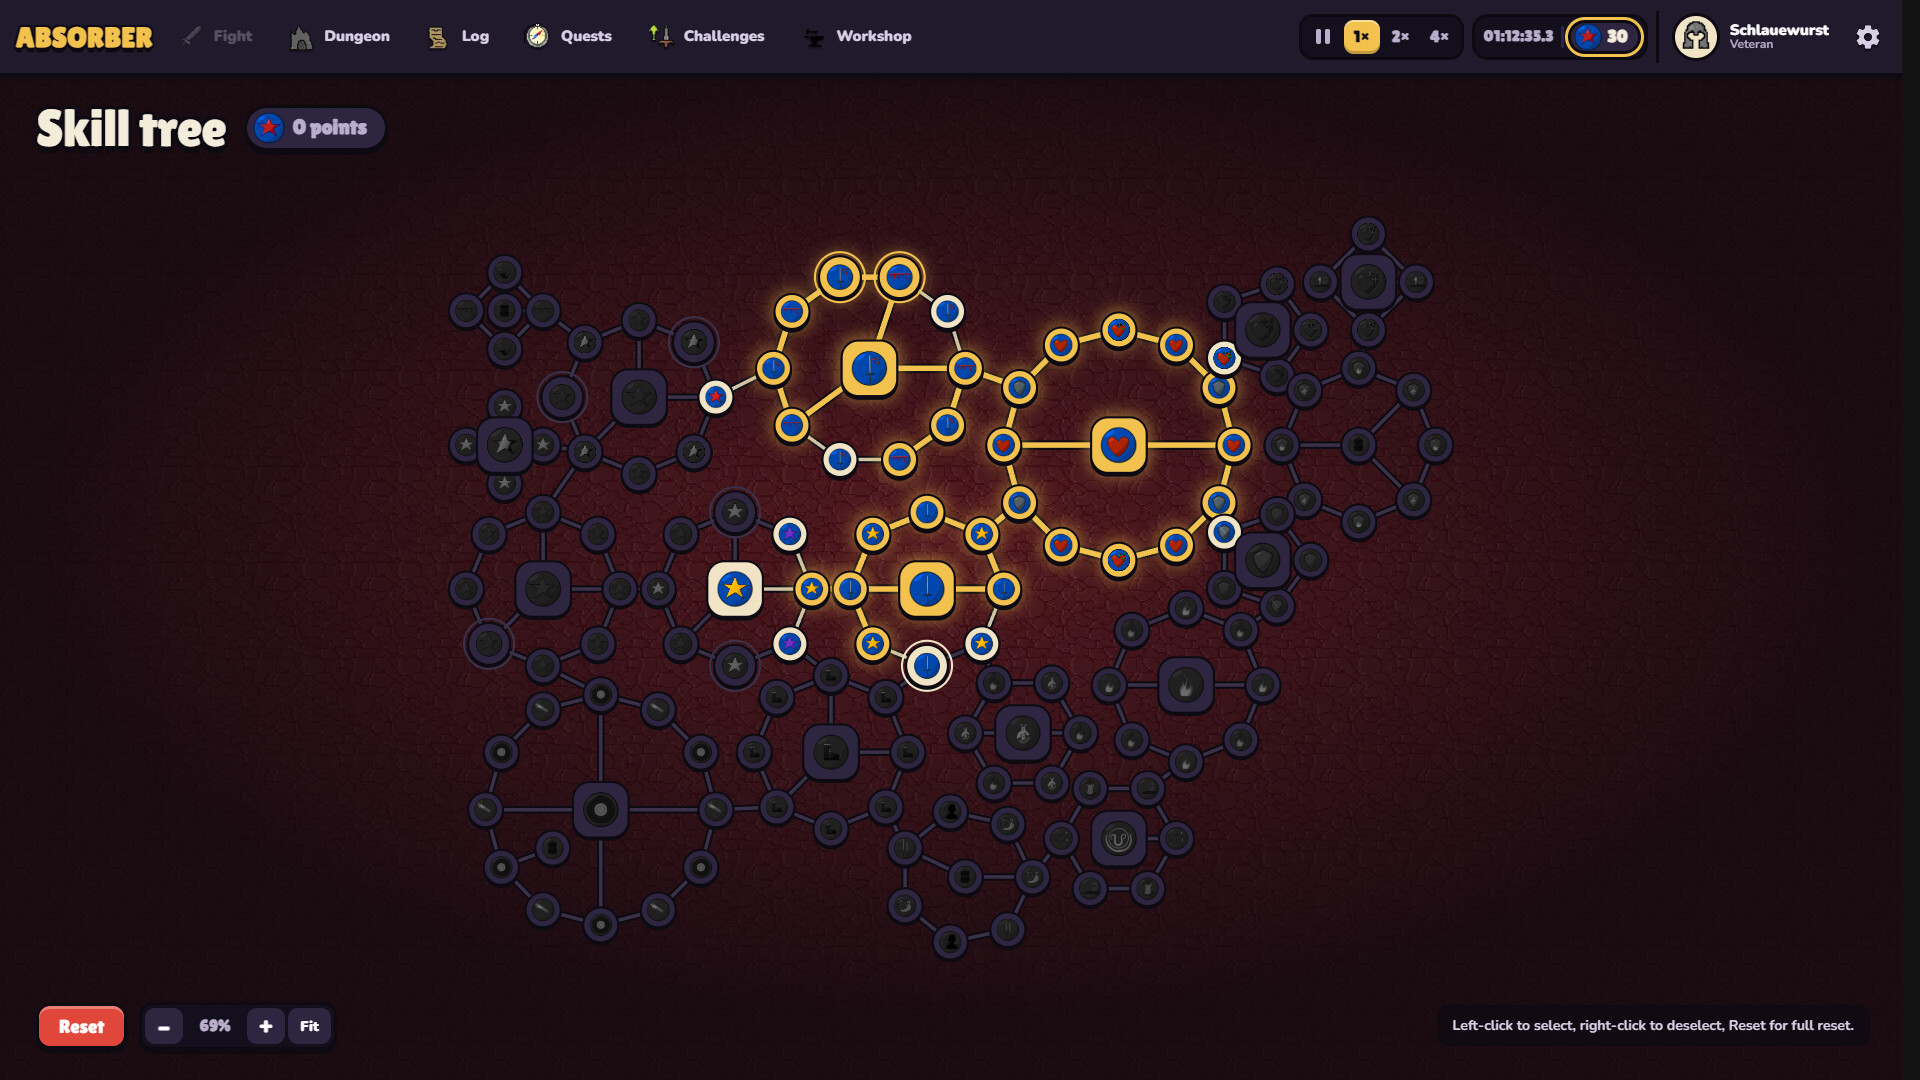Select the white-circled red star node

coord(715,397)
